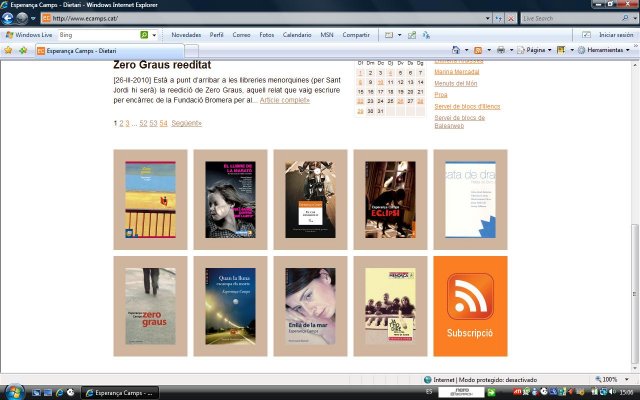The height and width of the screenshot is (400, 640).
Task: Click the Favorites star icon
Action: point(8,50)
